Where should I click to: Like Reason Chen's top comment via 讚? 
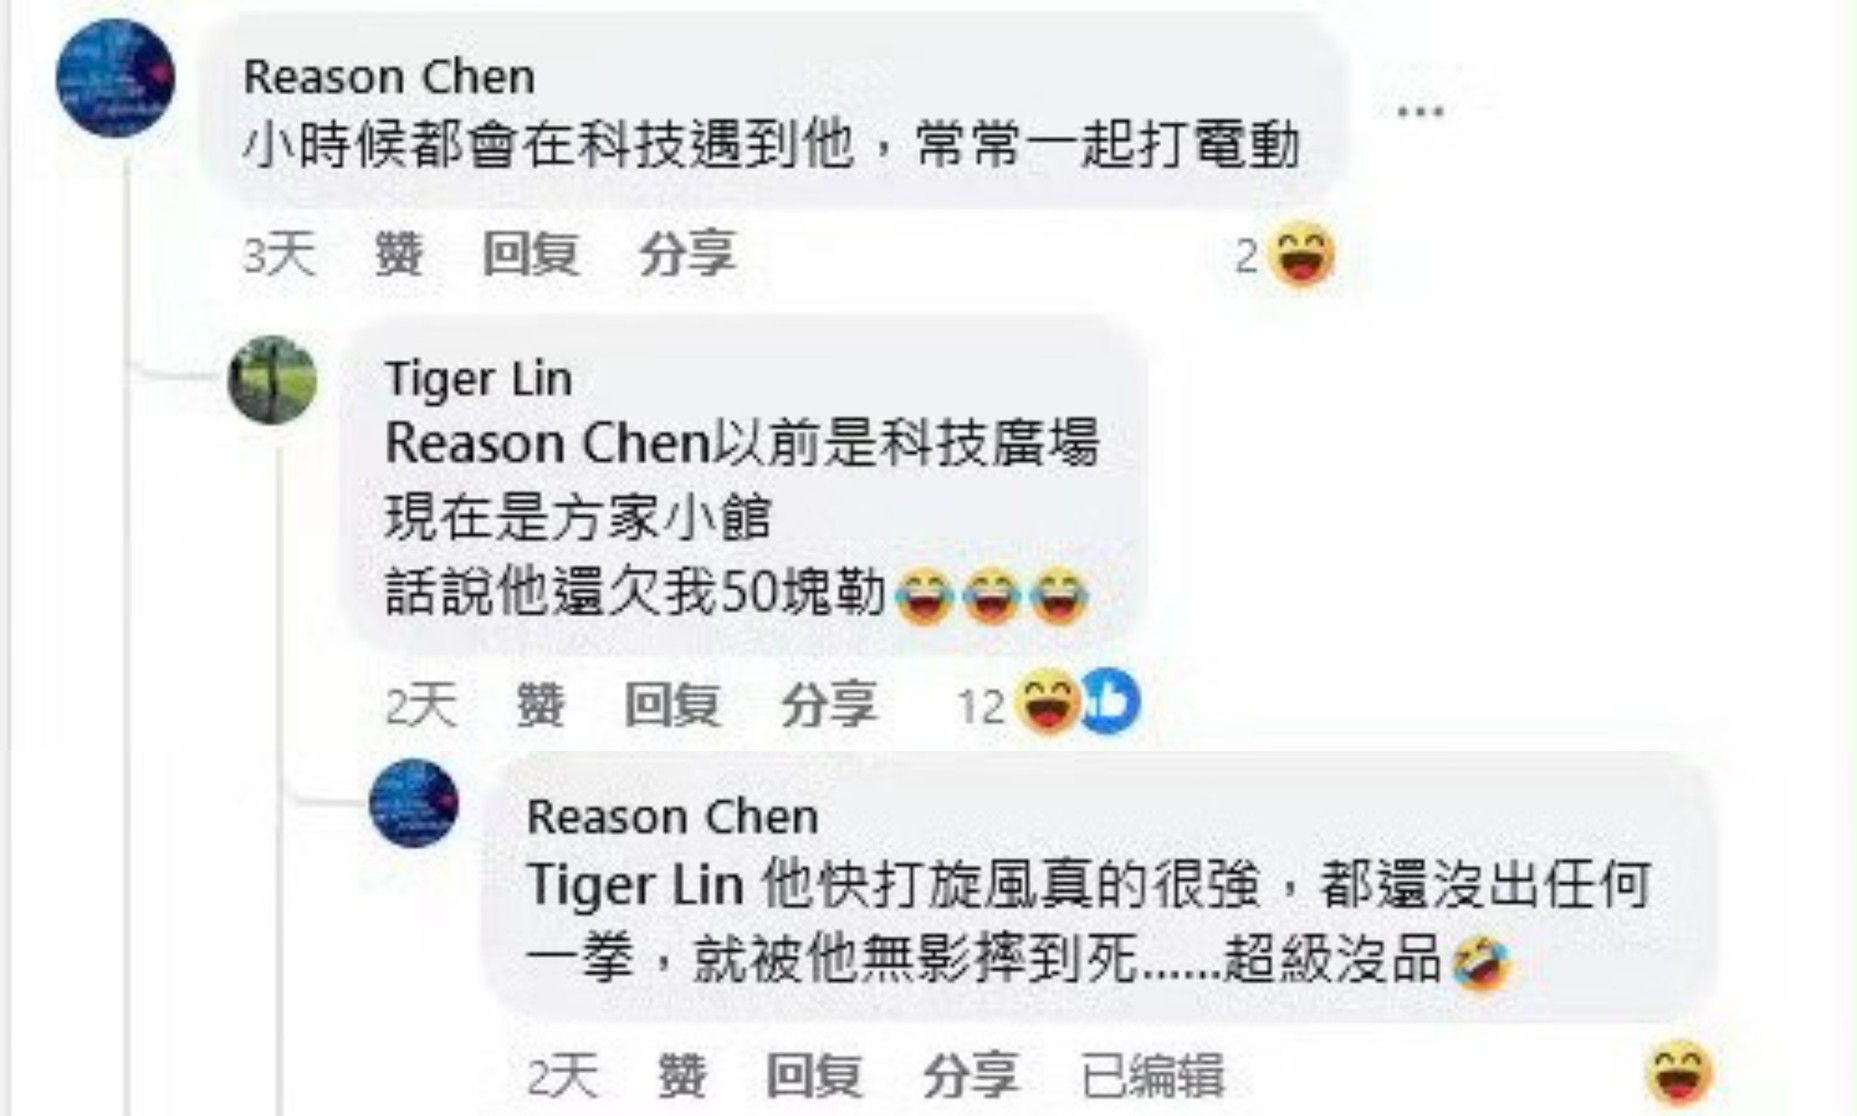pos(399,254)
